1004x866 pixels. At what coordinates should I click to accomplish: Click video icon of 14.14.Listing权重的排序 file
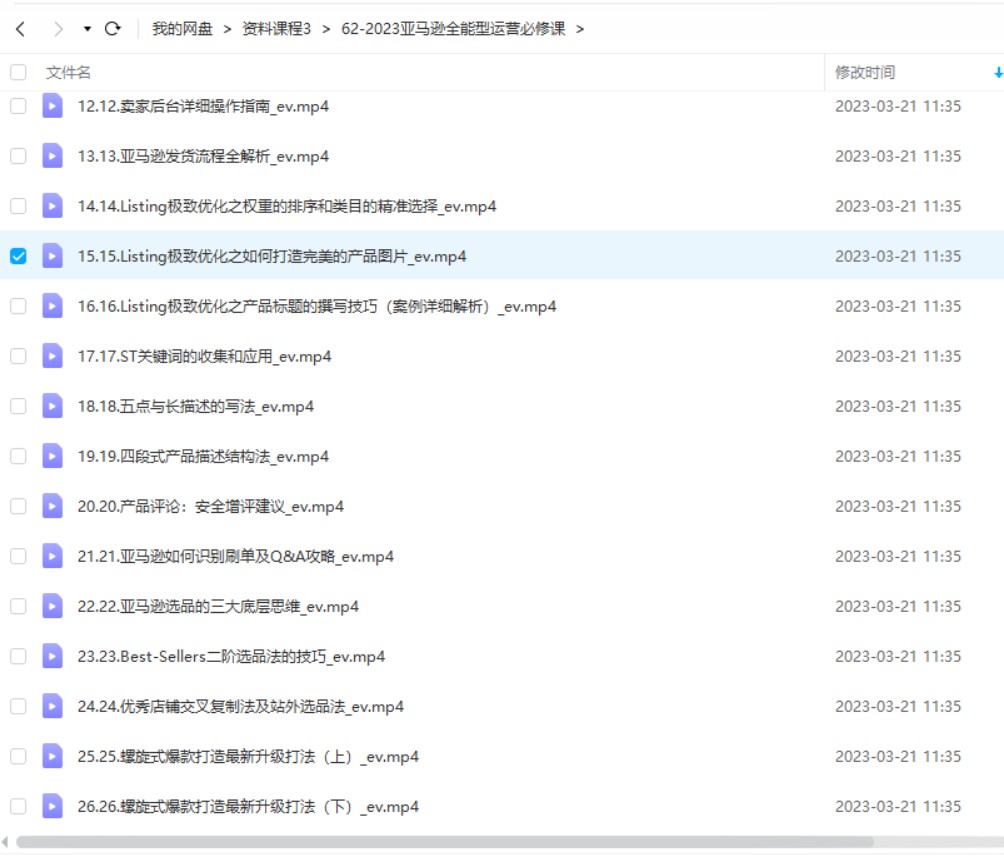[53, 206]
